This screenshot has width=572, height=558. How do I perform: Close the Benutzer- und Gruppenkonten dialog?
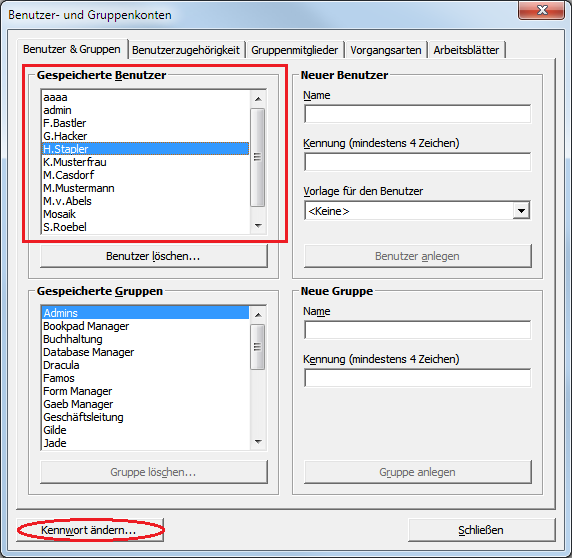[542, 10]
